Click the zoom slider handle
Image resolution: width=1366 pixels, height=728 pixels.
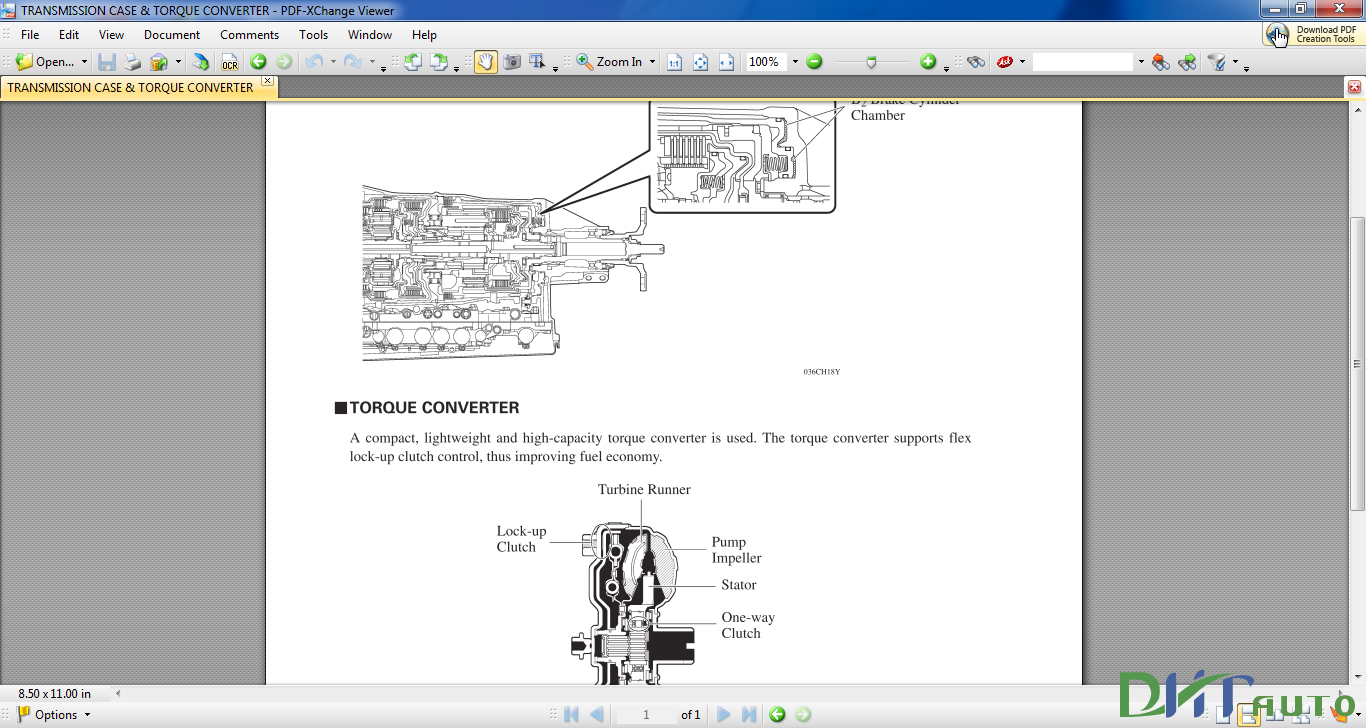pyautogui.click(x=871, y=62)
